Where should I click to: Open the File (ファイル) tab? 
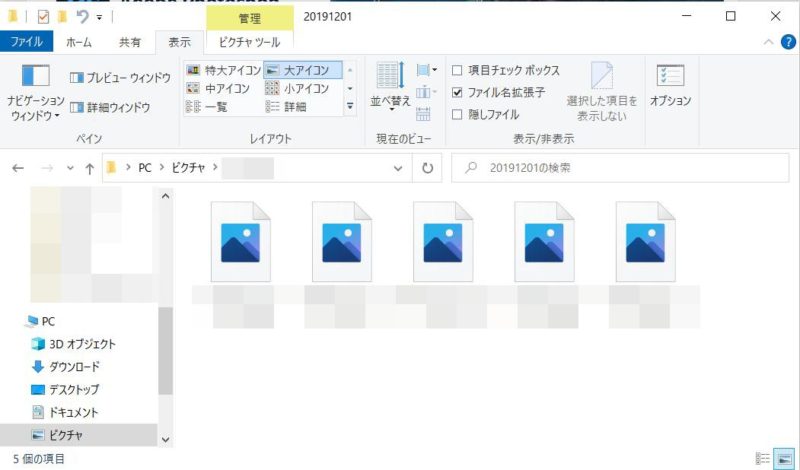tap(27, 41)
